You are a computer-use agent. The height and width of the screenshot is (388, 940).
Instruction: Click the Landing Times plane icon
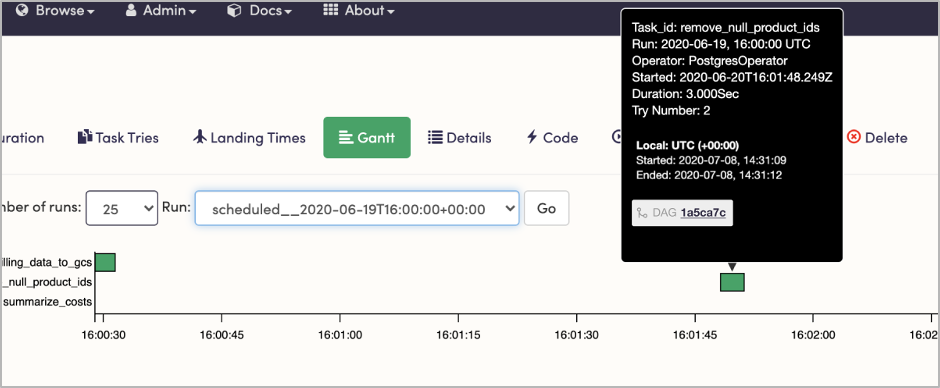point(200,137)
